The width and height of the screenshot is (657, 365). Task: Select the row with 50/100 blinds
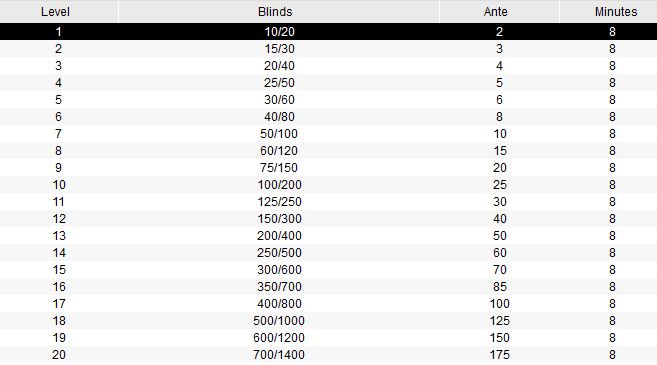tap(328, 134)
